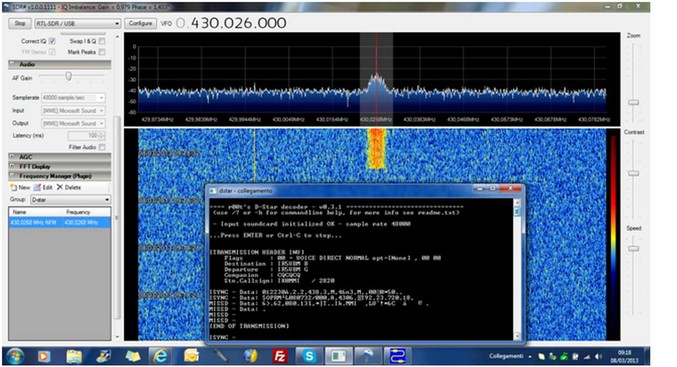
Task: Expand the AGC section header
Action: tap(60, 157)
